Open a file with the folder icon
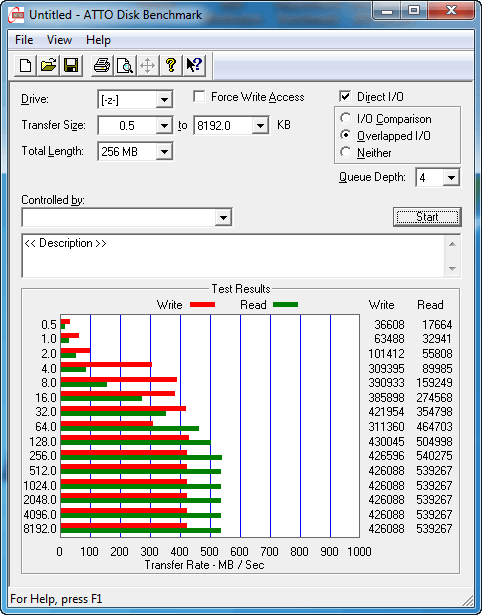482x615 pixels. click(x=48, y=65)
